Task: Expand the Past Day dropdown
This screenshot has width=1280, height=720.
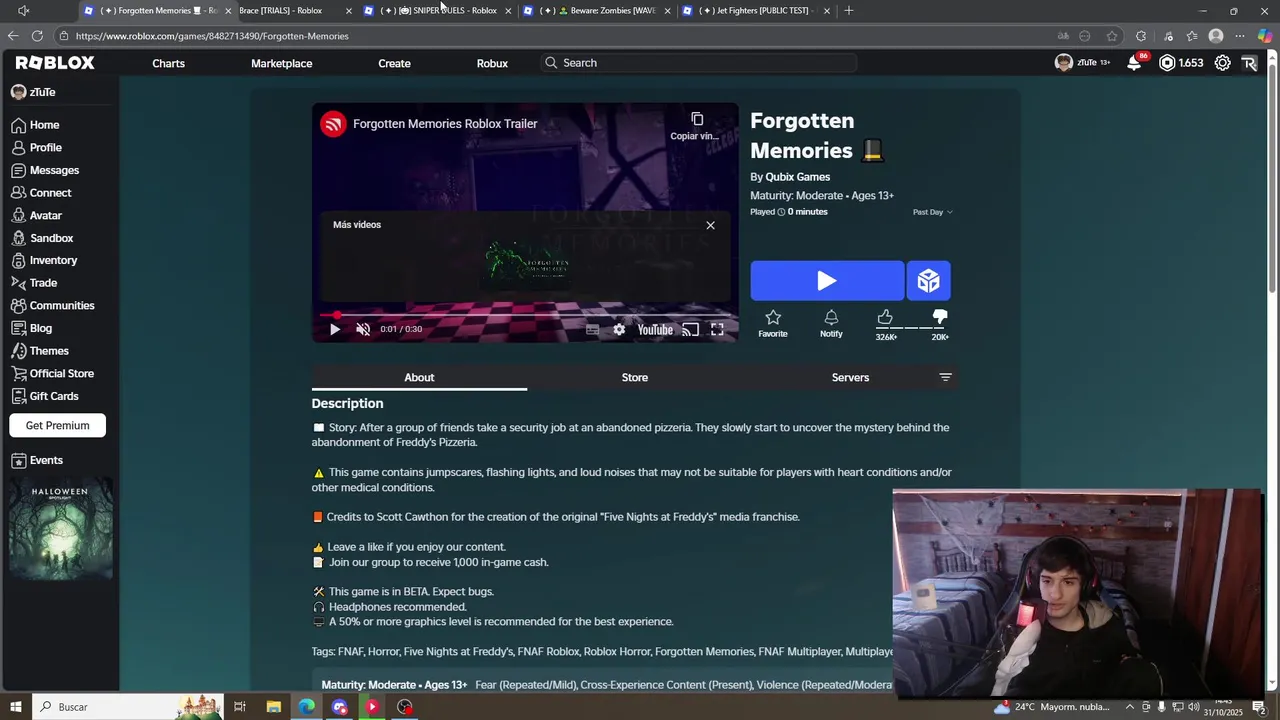Action: point(932,212)
